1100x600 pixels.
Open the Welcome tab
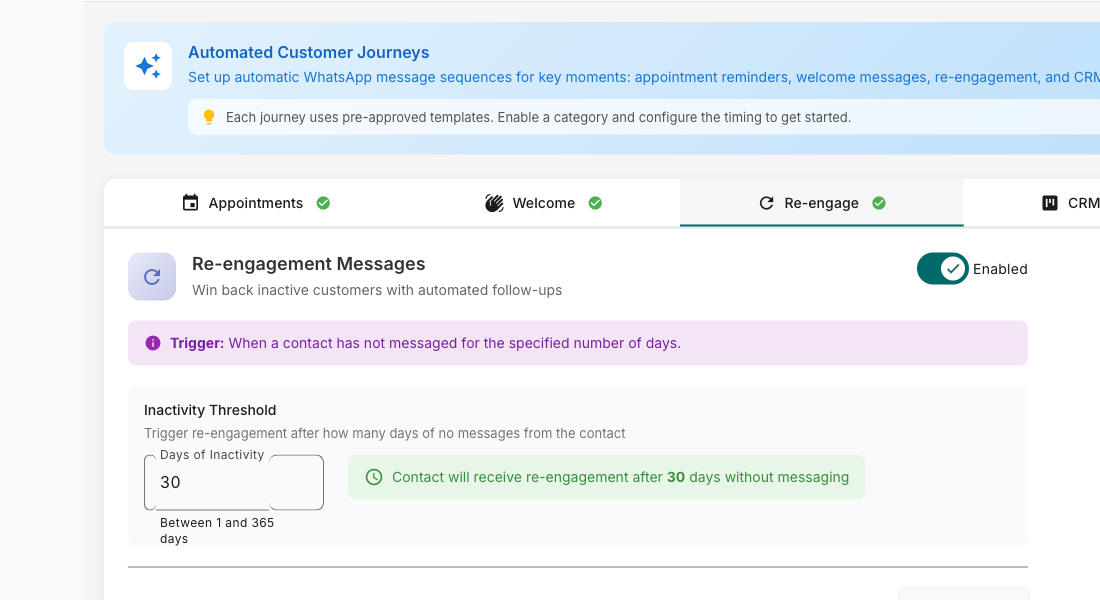[x=544, y=202]
